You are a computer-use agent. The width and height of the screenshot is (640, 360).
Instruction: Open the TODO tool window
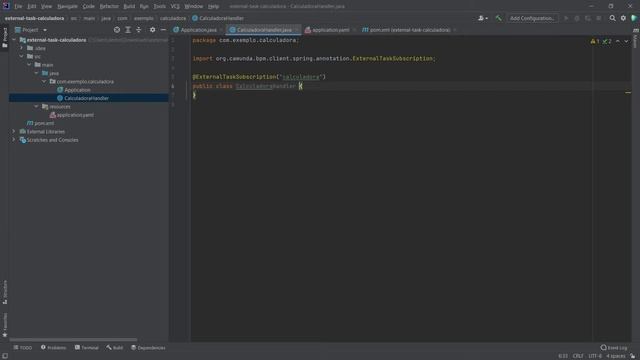tap(23, 348)
